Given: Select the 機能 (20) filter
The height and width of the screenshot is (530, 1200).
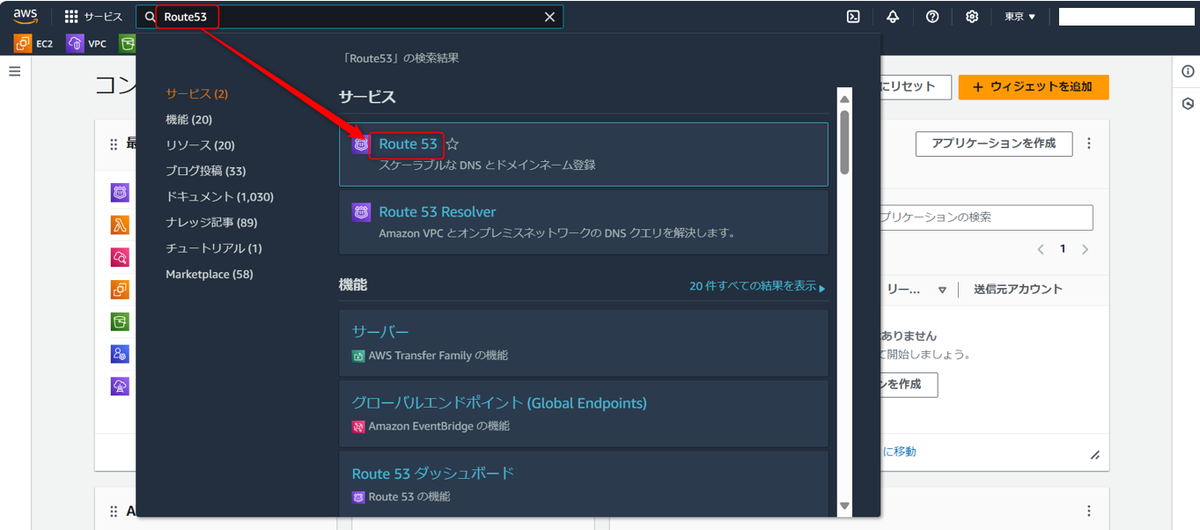Looking at the screenshot, I should point(189,119).
